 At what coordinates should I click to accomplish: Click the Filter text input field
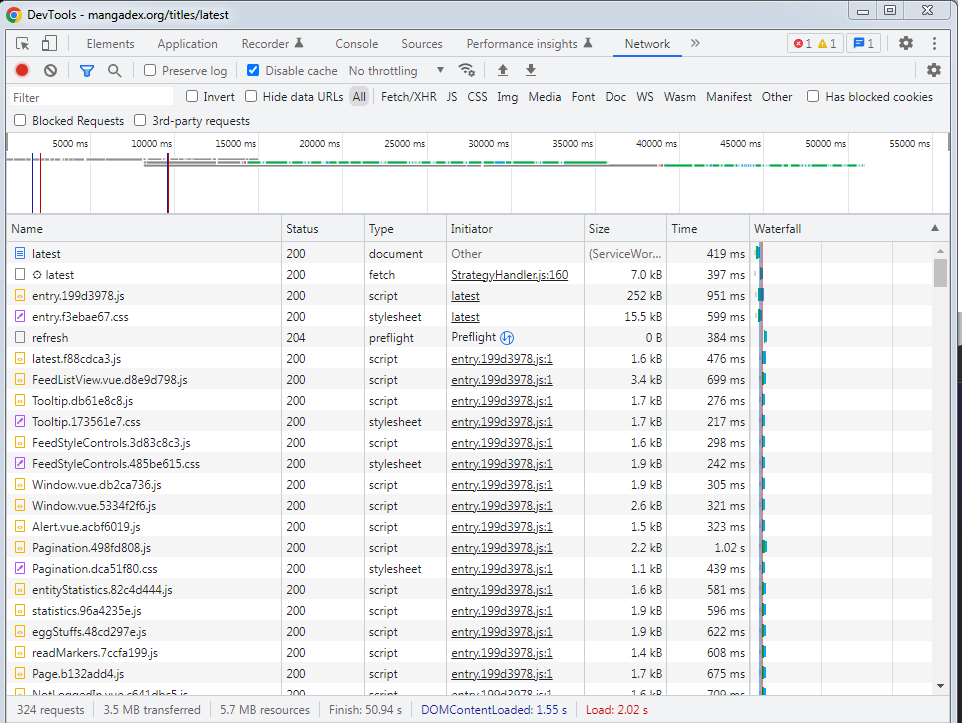pyautogui.click(x=90, y=98)
